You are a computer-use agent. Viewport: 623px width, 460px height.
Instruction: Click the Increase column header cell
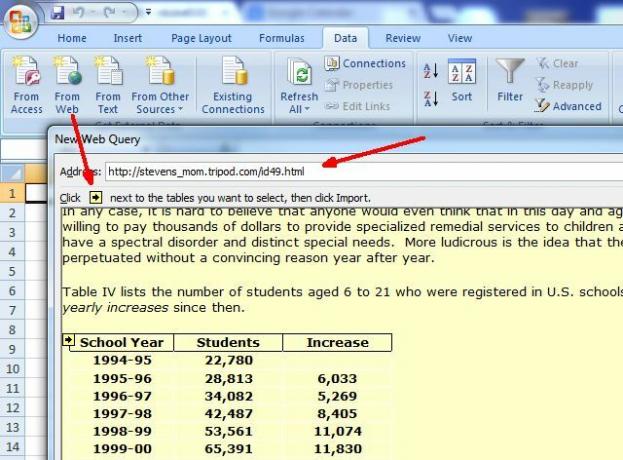coord(337,342)
